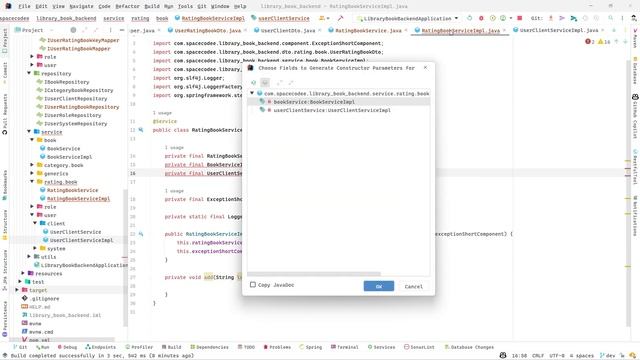Click Collapse All icon in dialog toolbar
Viewport: 640px width, 360px height.
[291, 82]
